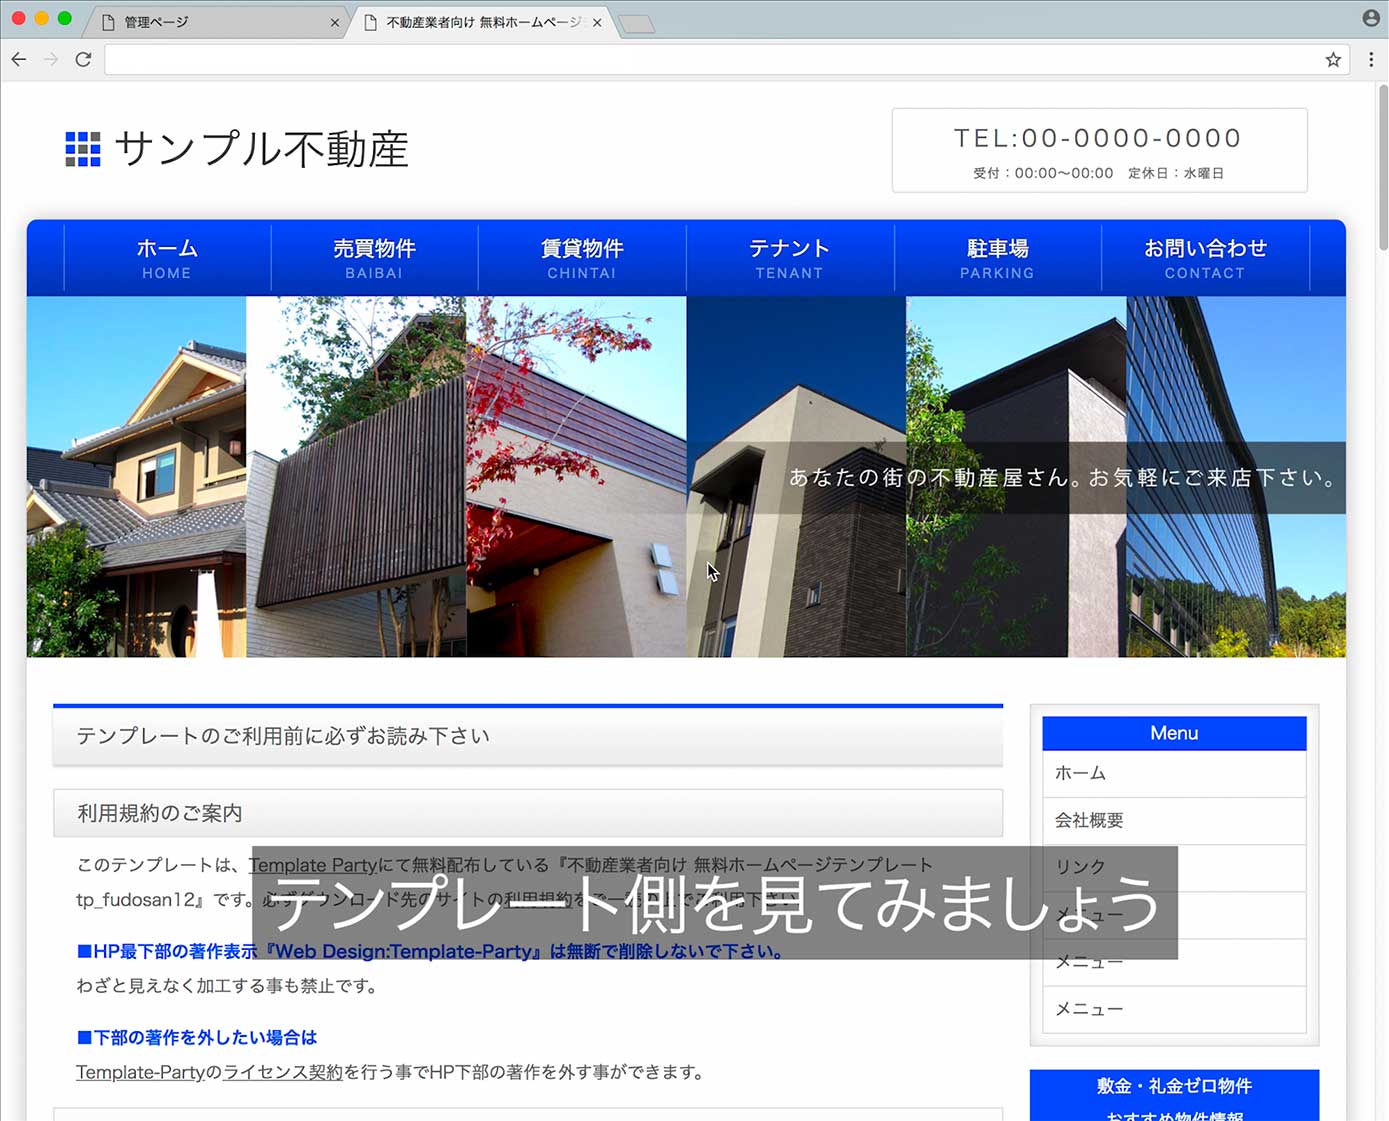Click the 受付:00:00〜00:00 hours text
This screenshot has width=1389, height=1121.
click(1043, 173)
